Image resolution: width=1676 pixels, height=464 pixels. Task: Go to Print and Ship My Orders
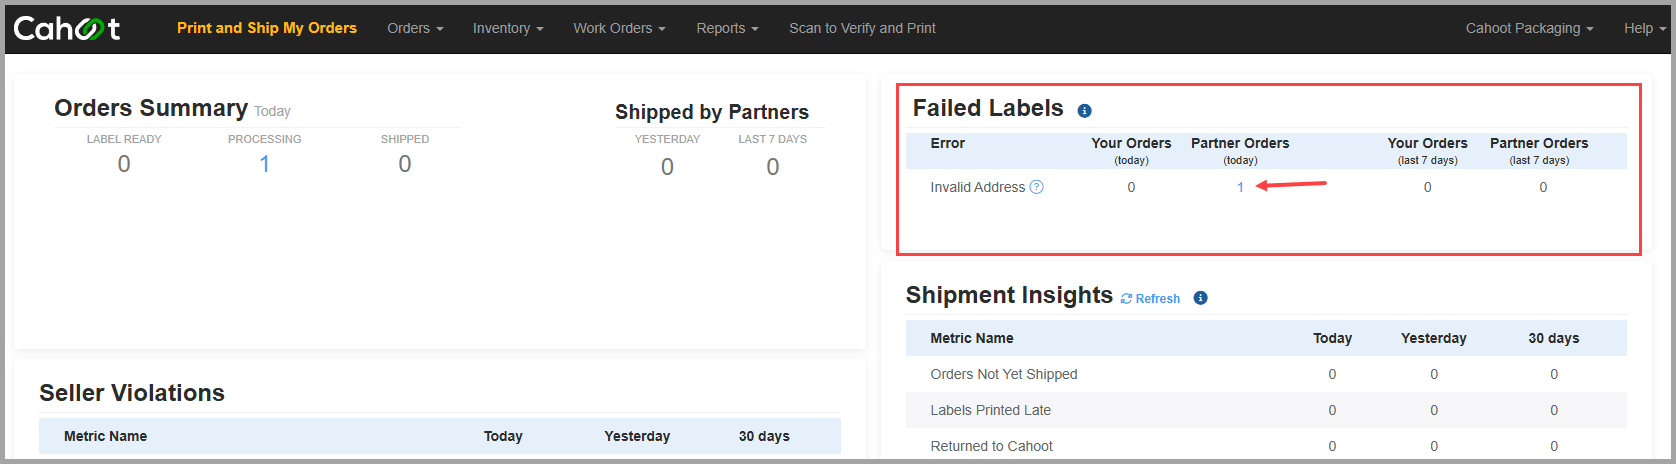[267, 28]
